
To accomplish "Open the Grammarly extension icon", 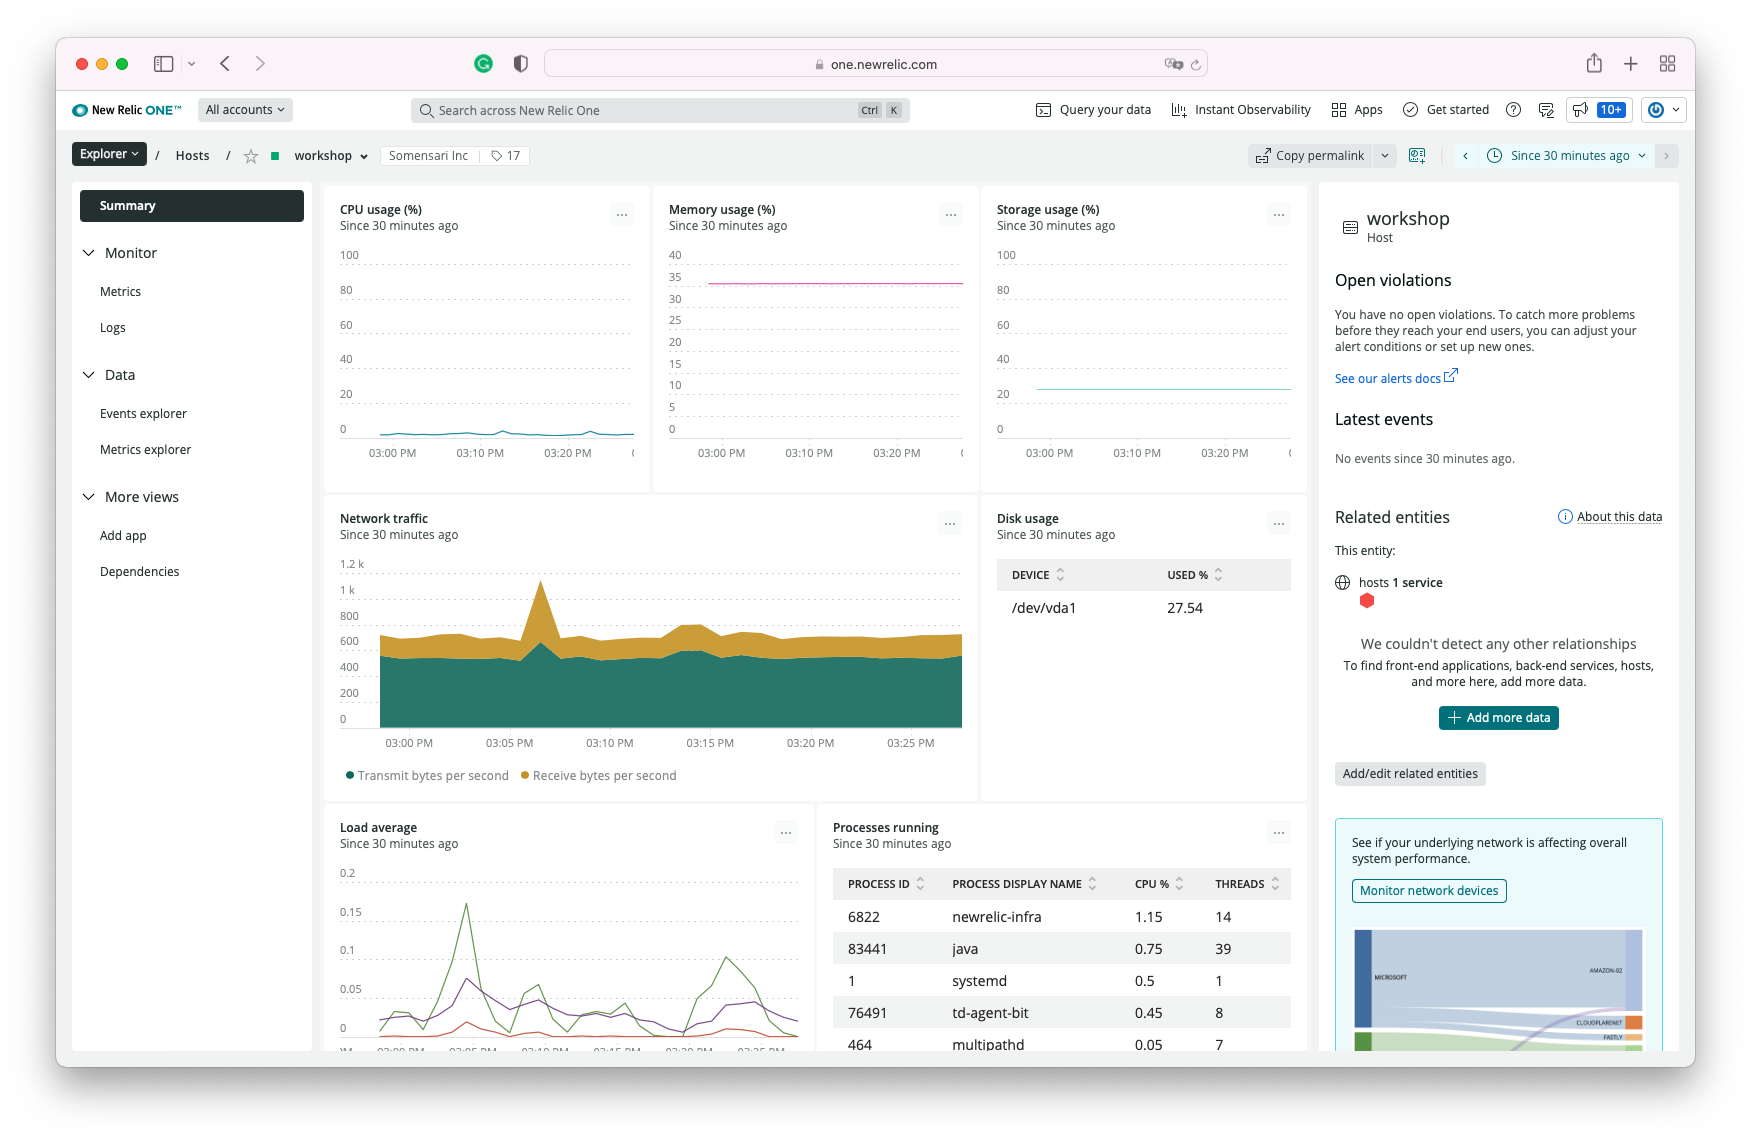I will 483,64.
